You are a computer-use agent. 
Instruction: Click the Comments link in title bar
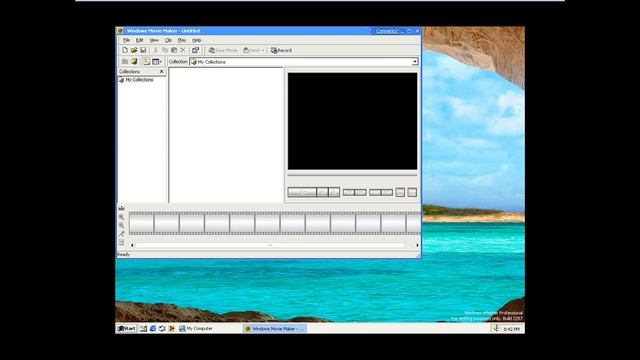(x=386, y=31)
